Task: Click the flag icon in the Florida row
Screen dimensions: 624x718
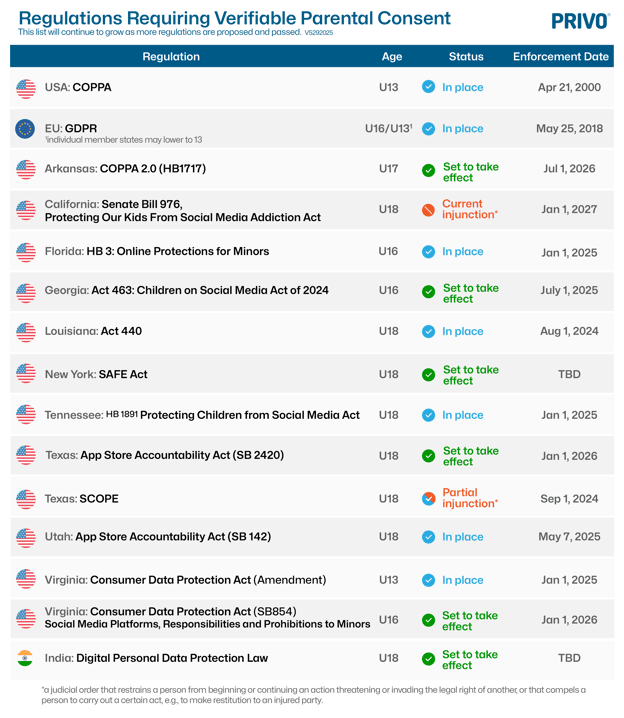Action: point(26,252)
